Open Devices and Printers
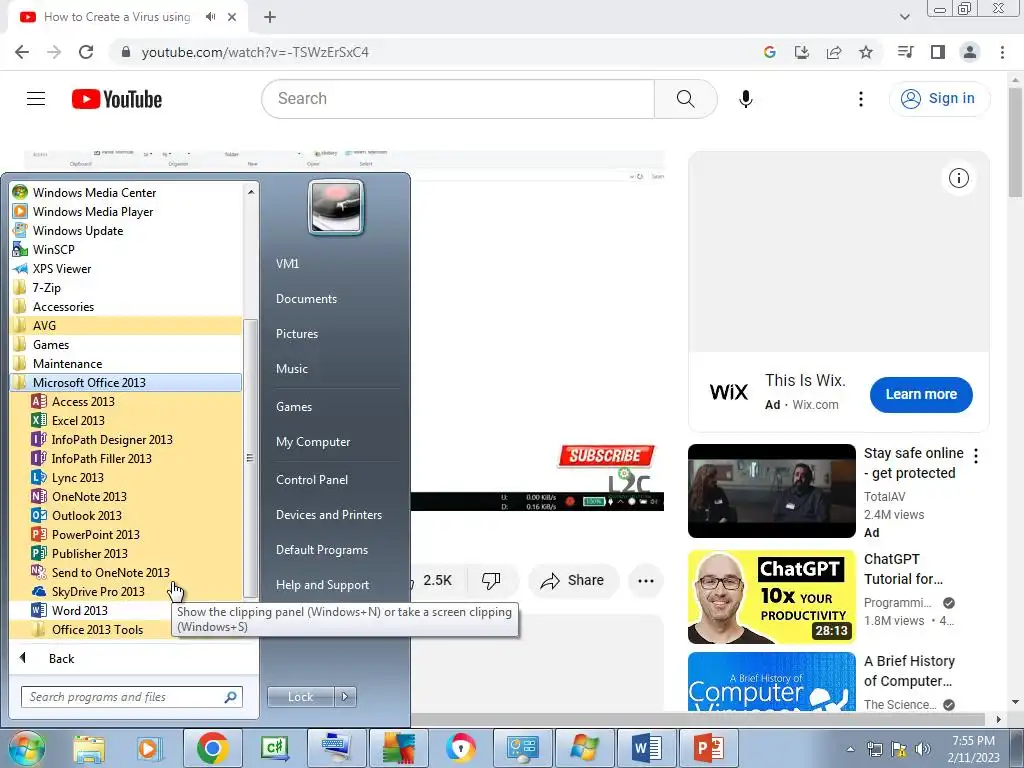Viewport: 1024px width, 768px height. pyautogui.click(x=329, y=515)
